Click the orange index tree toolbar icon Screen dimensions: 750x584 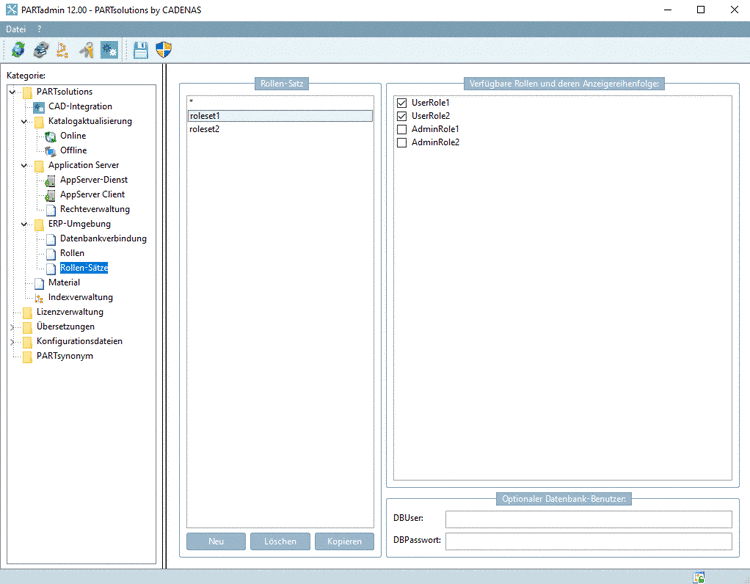(x=63, y=50)
